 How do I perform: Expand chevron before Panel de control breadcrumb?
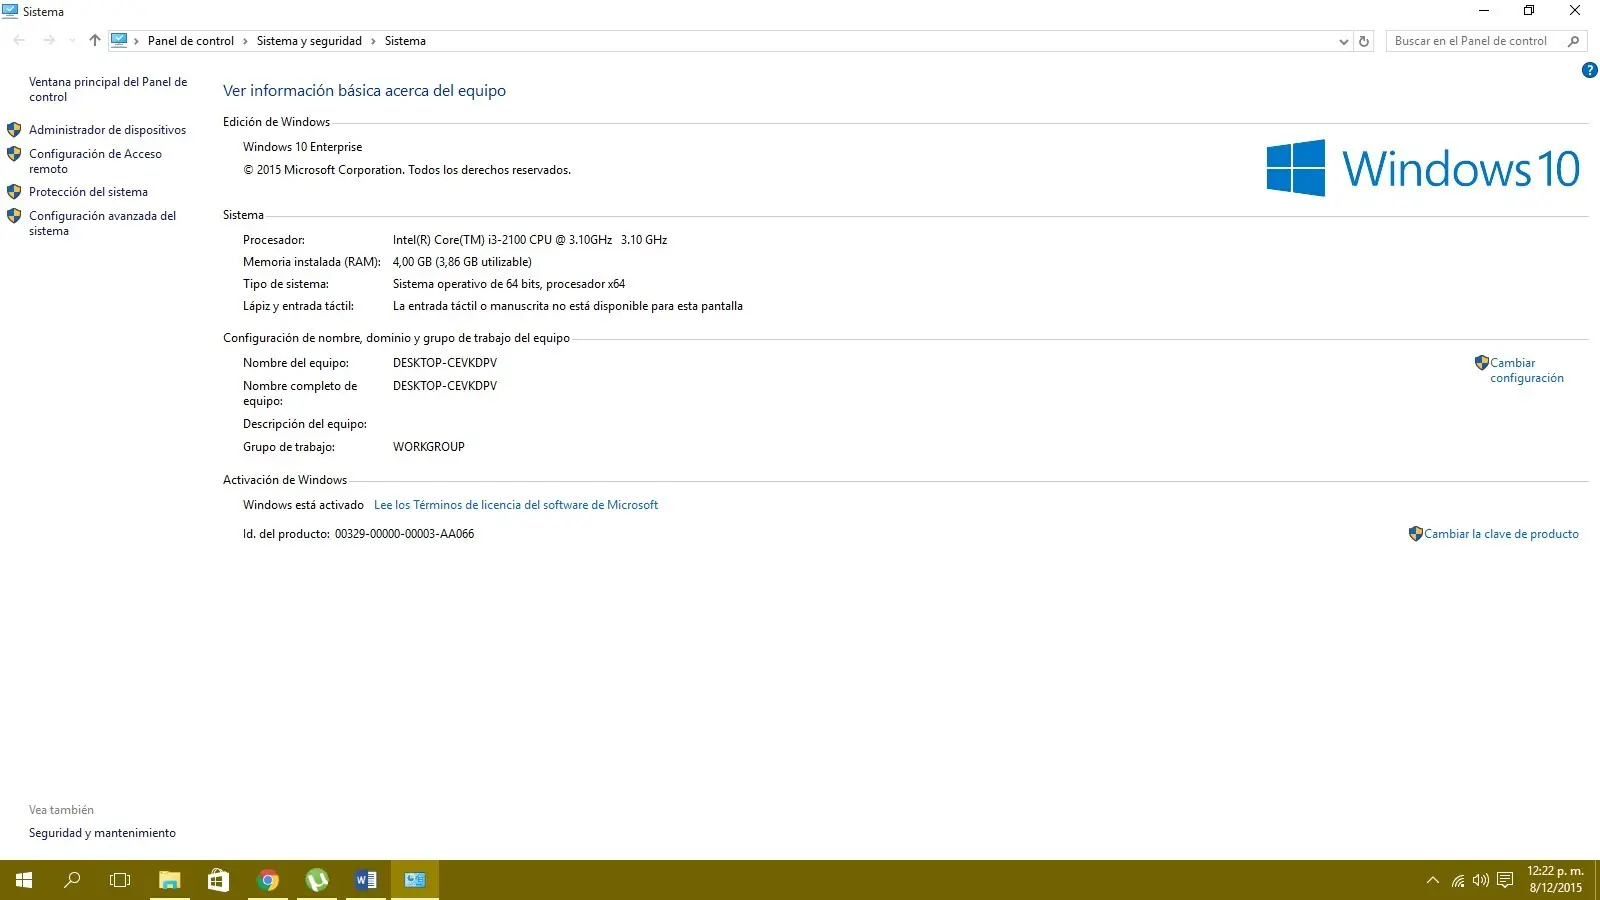click(137, 41)
